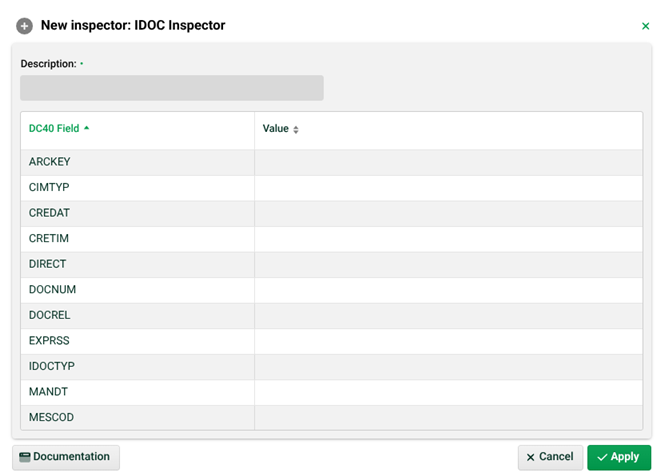Click the Value column header

click(x=276, y=129)
